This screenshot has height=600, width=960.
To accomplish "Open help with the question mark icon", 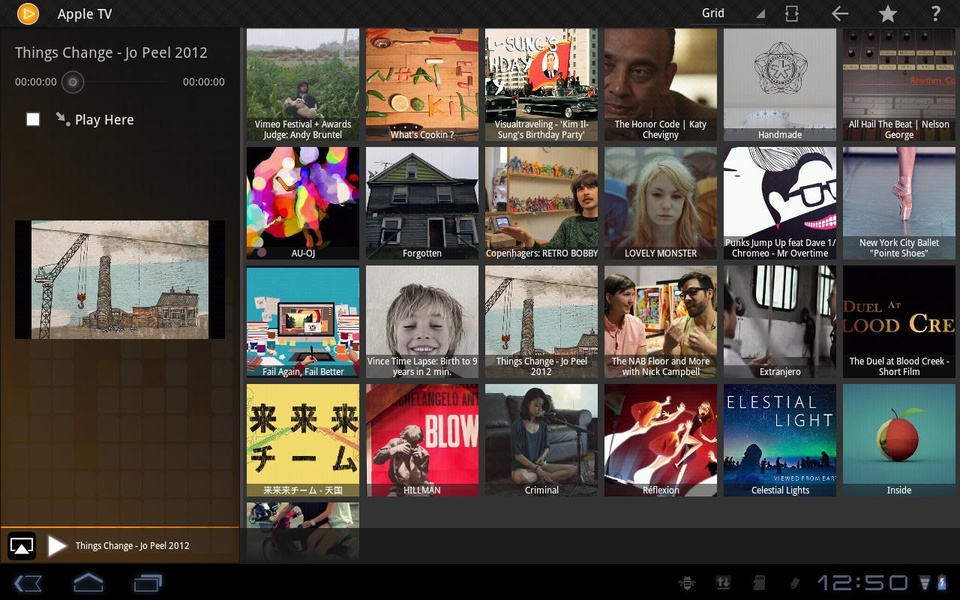I will (x=936, y=13).
